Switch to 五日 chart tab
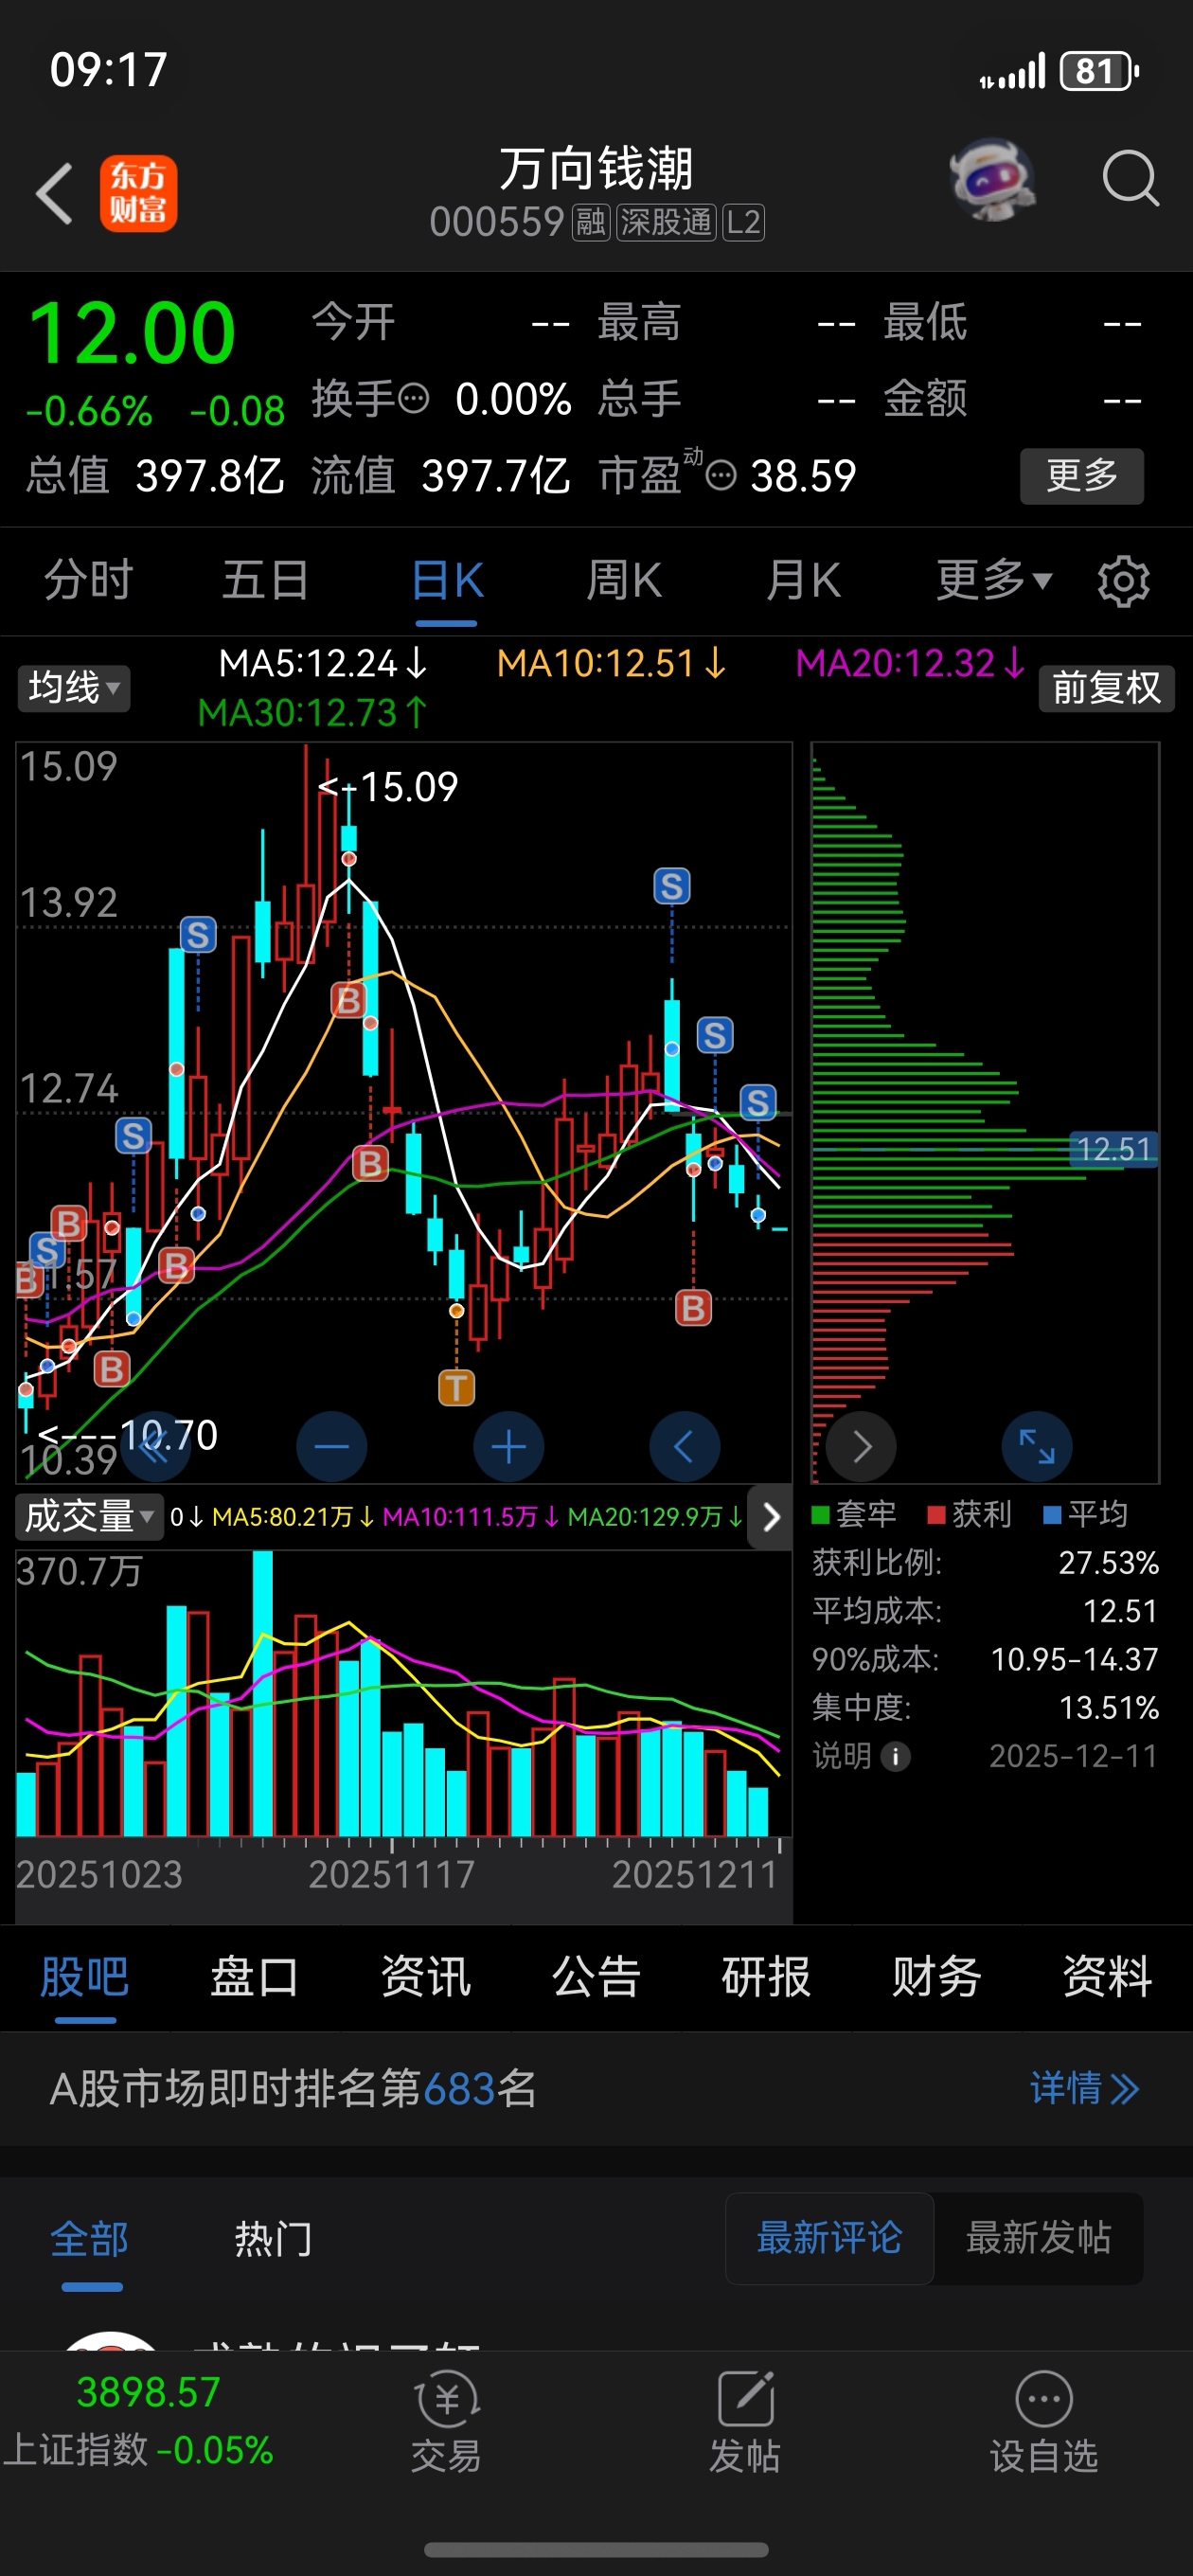The image size is (1193, 2576). [x=266, y=580]
